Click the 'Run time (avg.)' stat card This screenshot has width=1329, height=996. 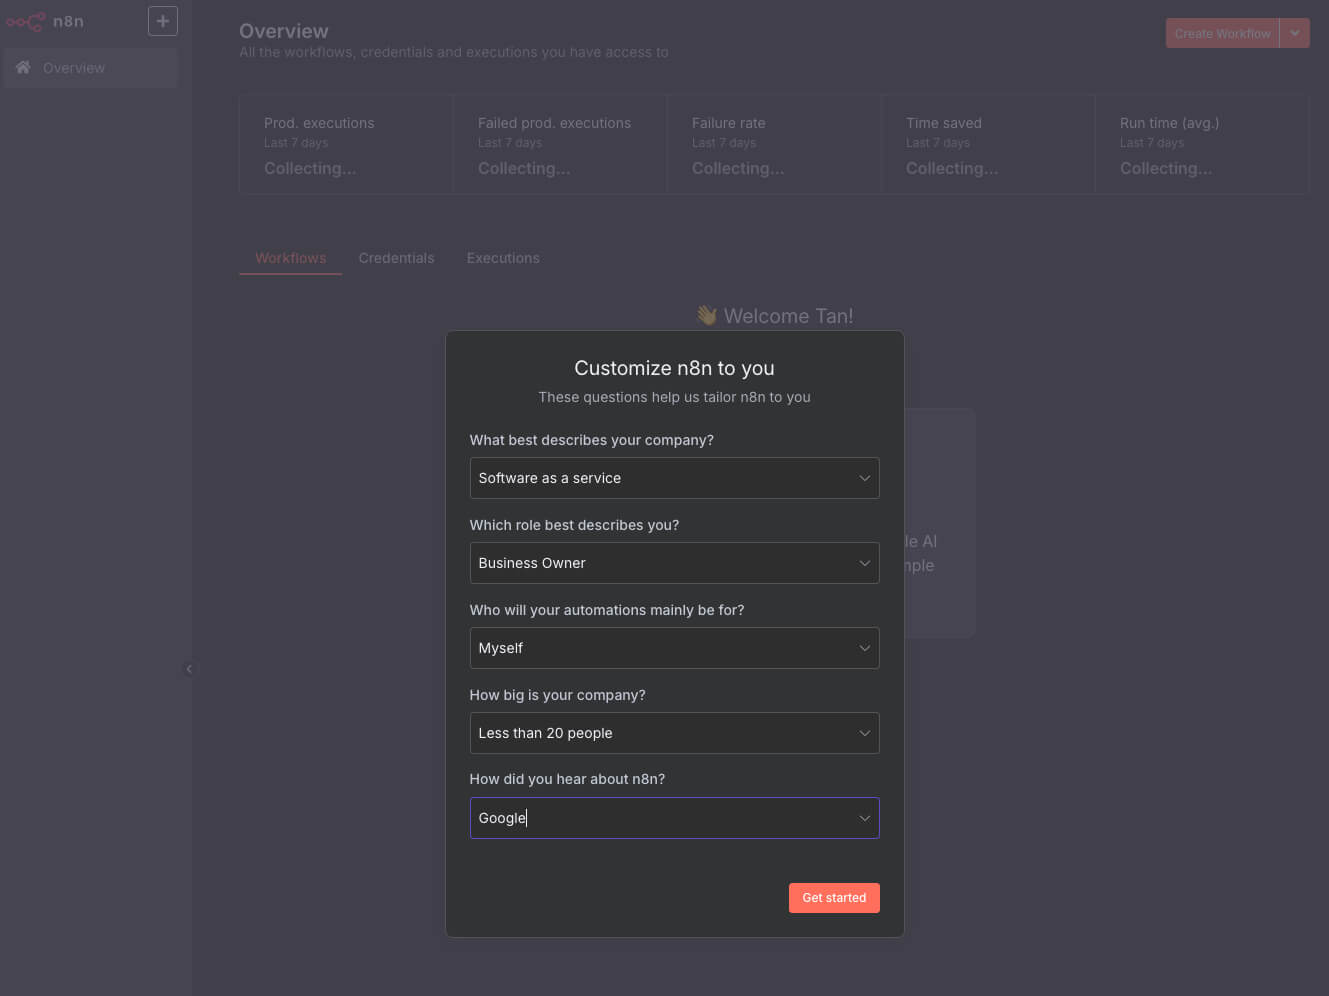[1202, 145]
